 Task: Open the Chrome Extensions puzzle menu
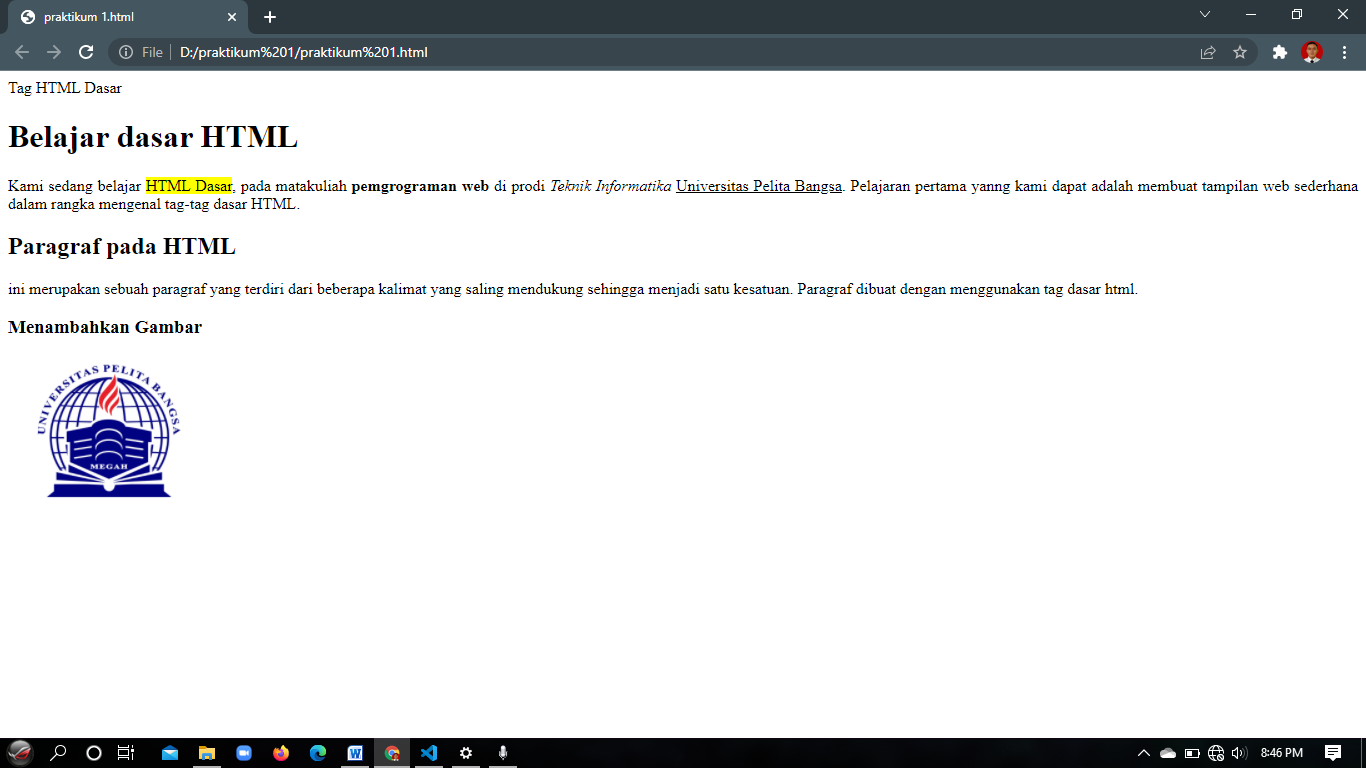(1280, 52)
